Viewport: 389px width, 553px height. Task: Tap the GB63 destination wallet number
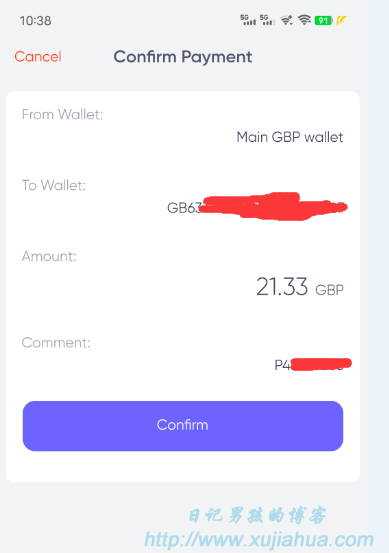pyautogui.click(x=257, y=207)
